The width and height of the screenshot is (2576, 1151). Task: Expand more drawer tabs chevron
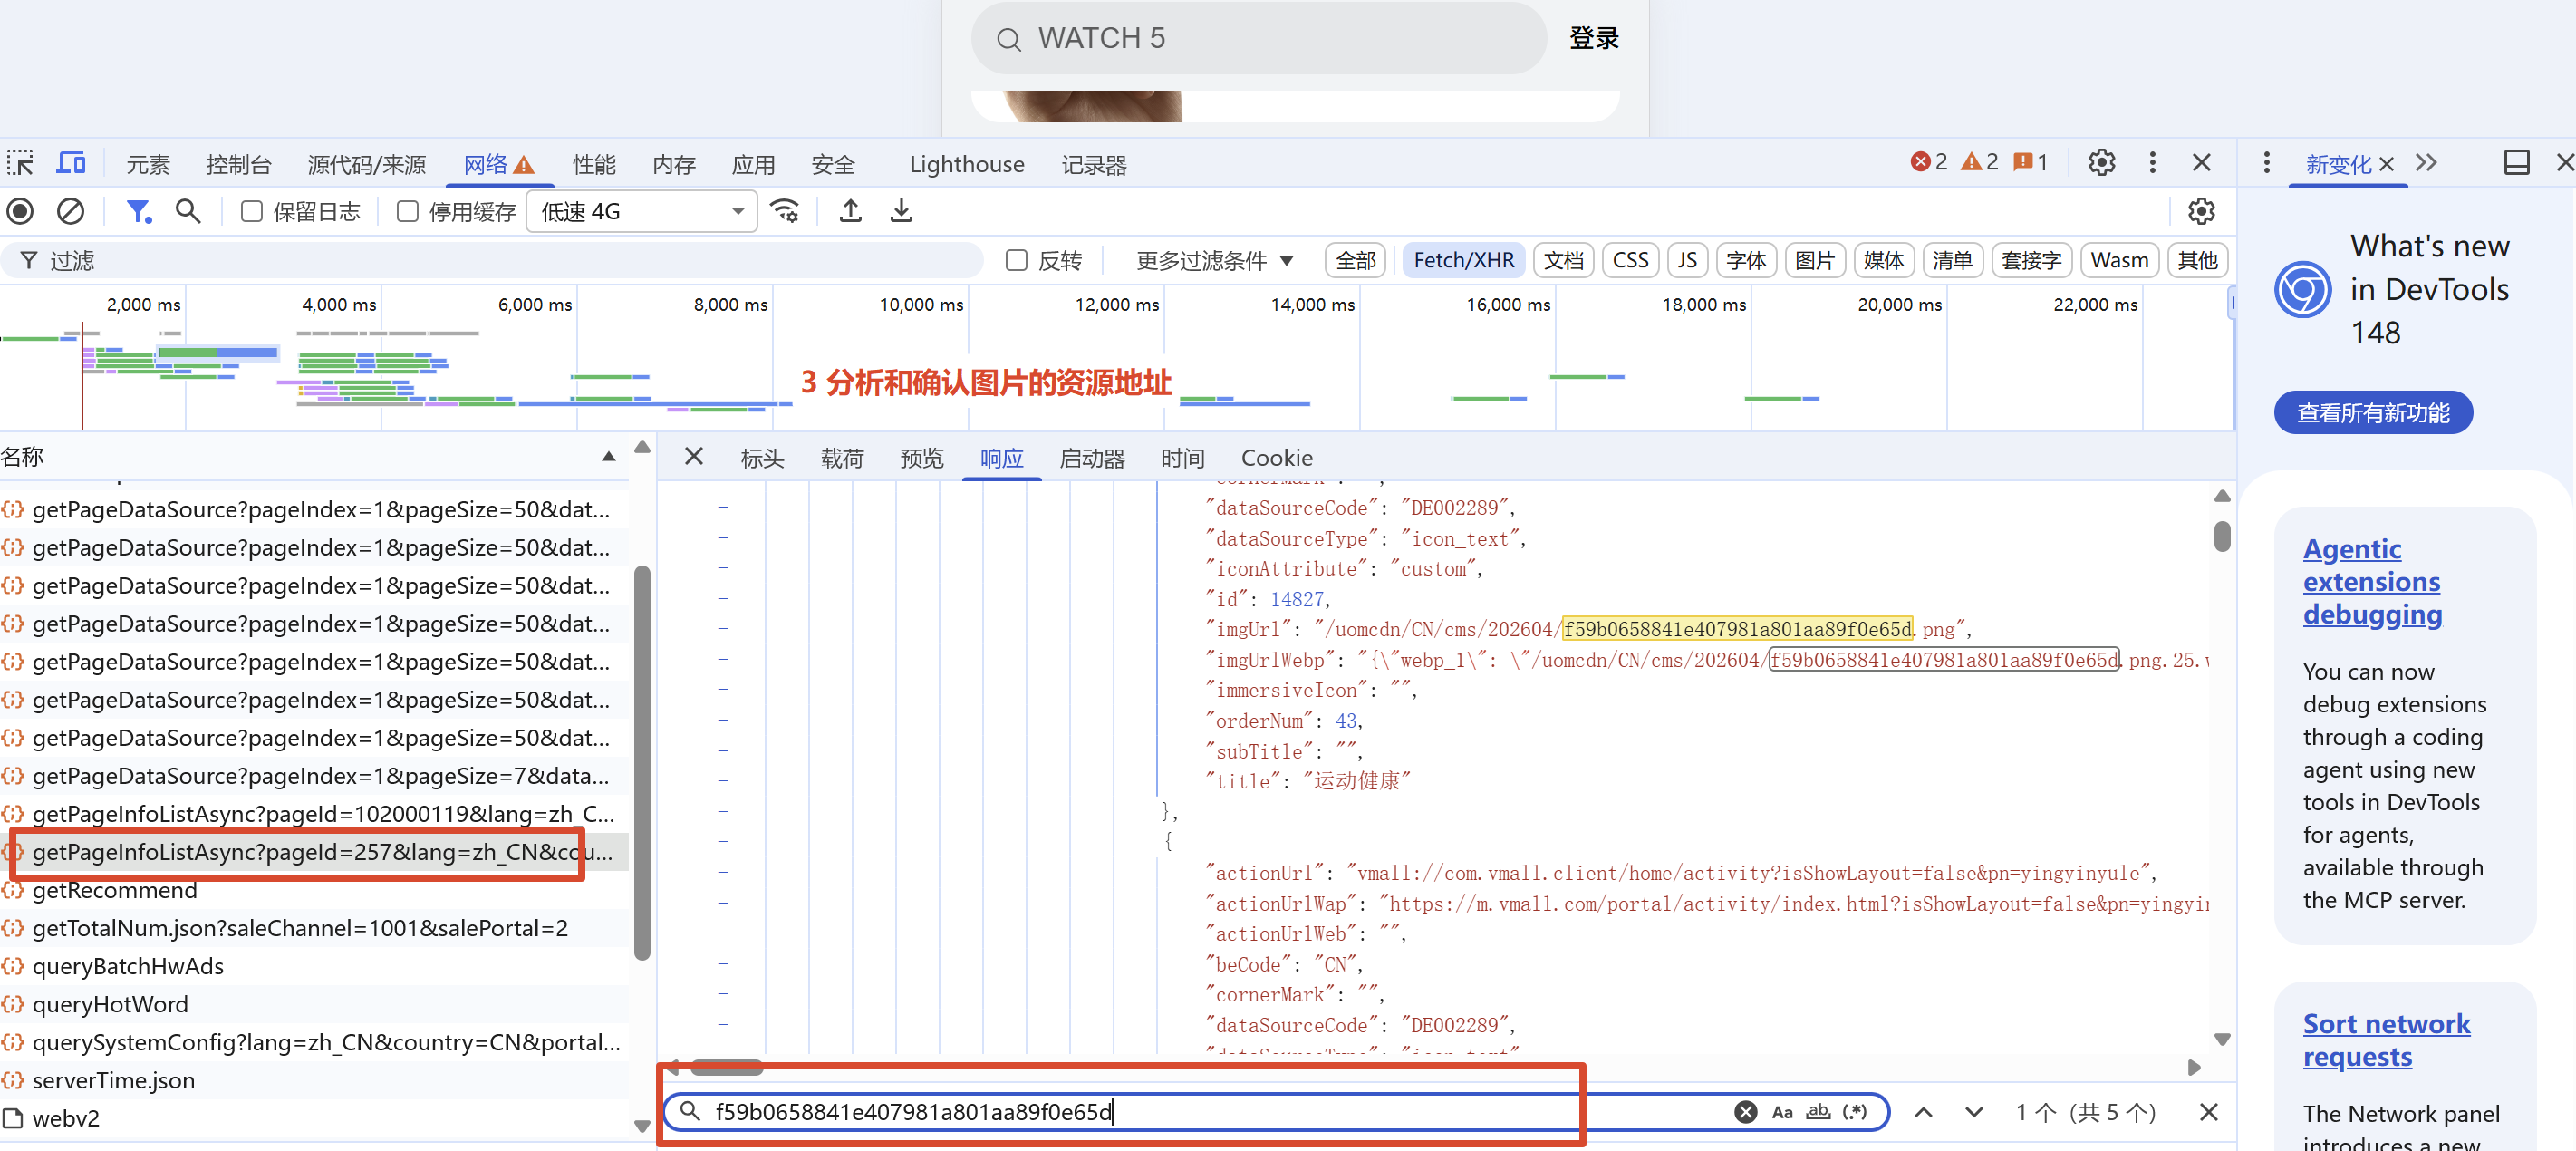[x=2427, y=162]
